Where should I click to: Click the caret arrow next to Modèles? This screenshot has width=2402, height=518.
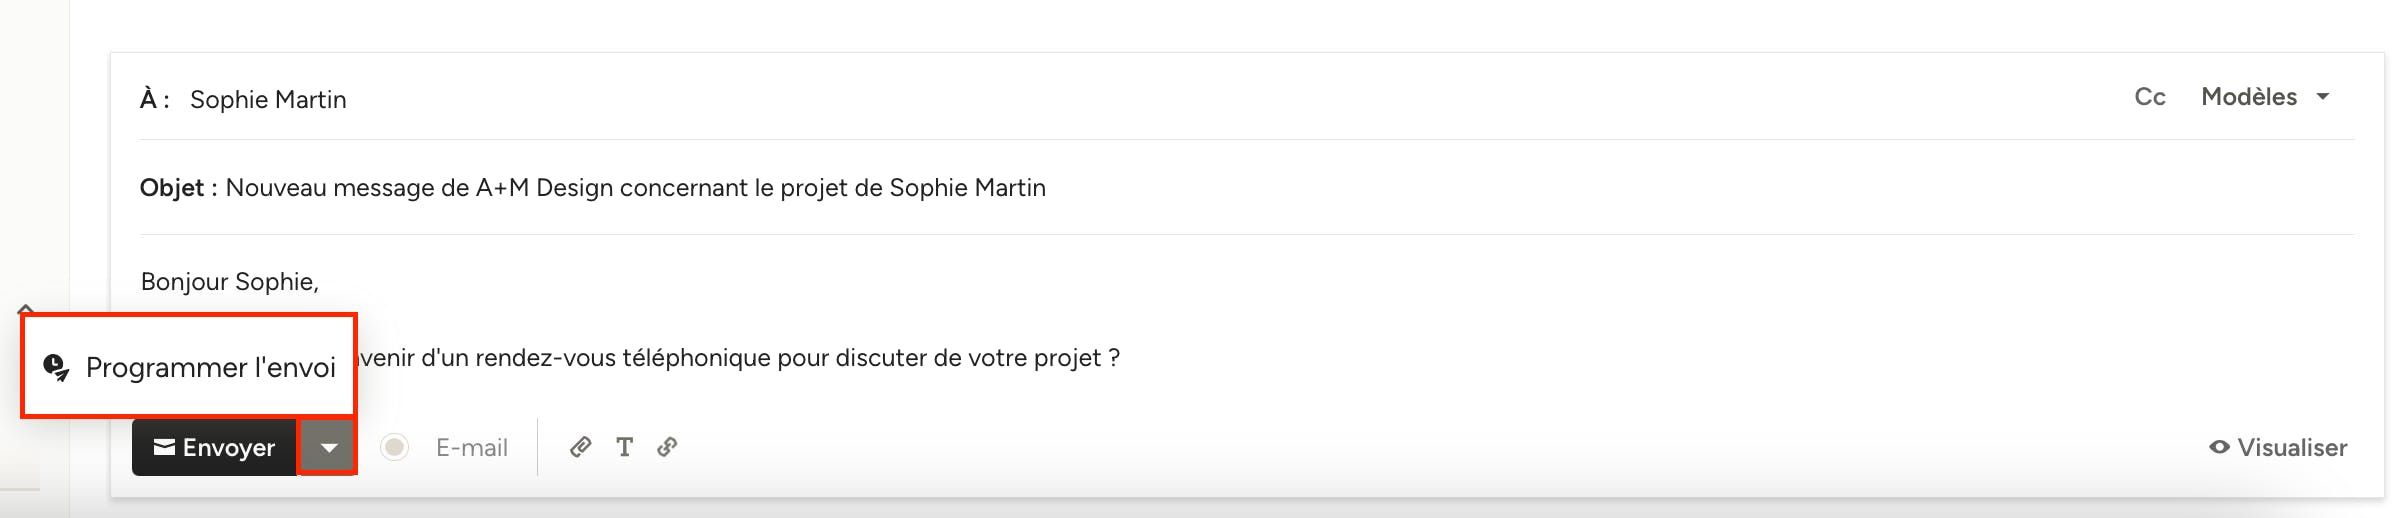(x=2323, y=97)
